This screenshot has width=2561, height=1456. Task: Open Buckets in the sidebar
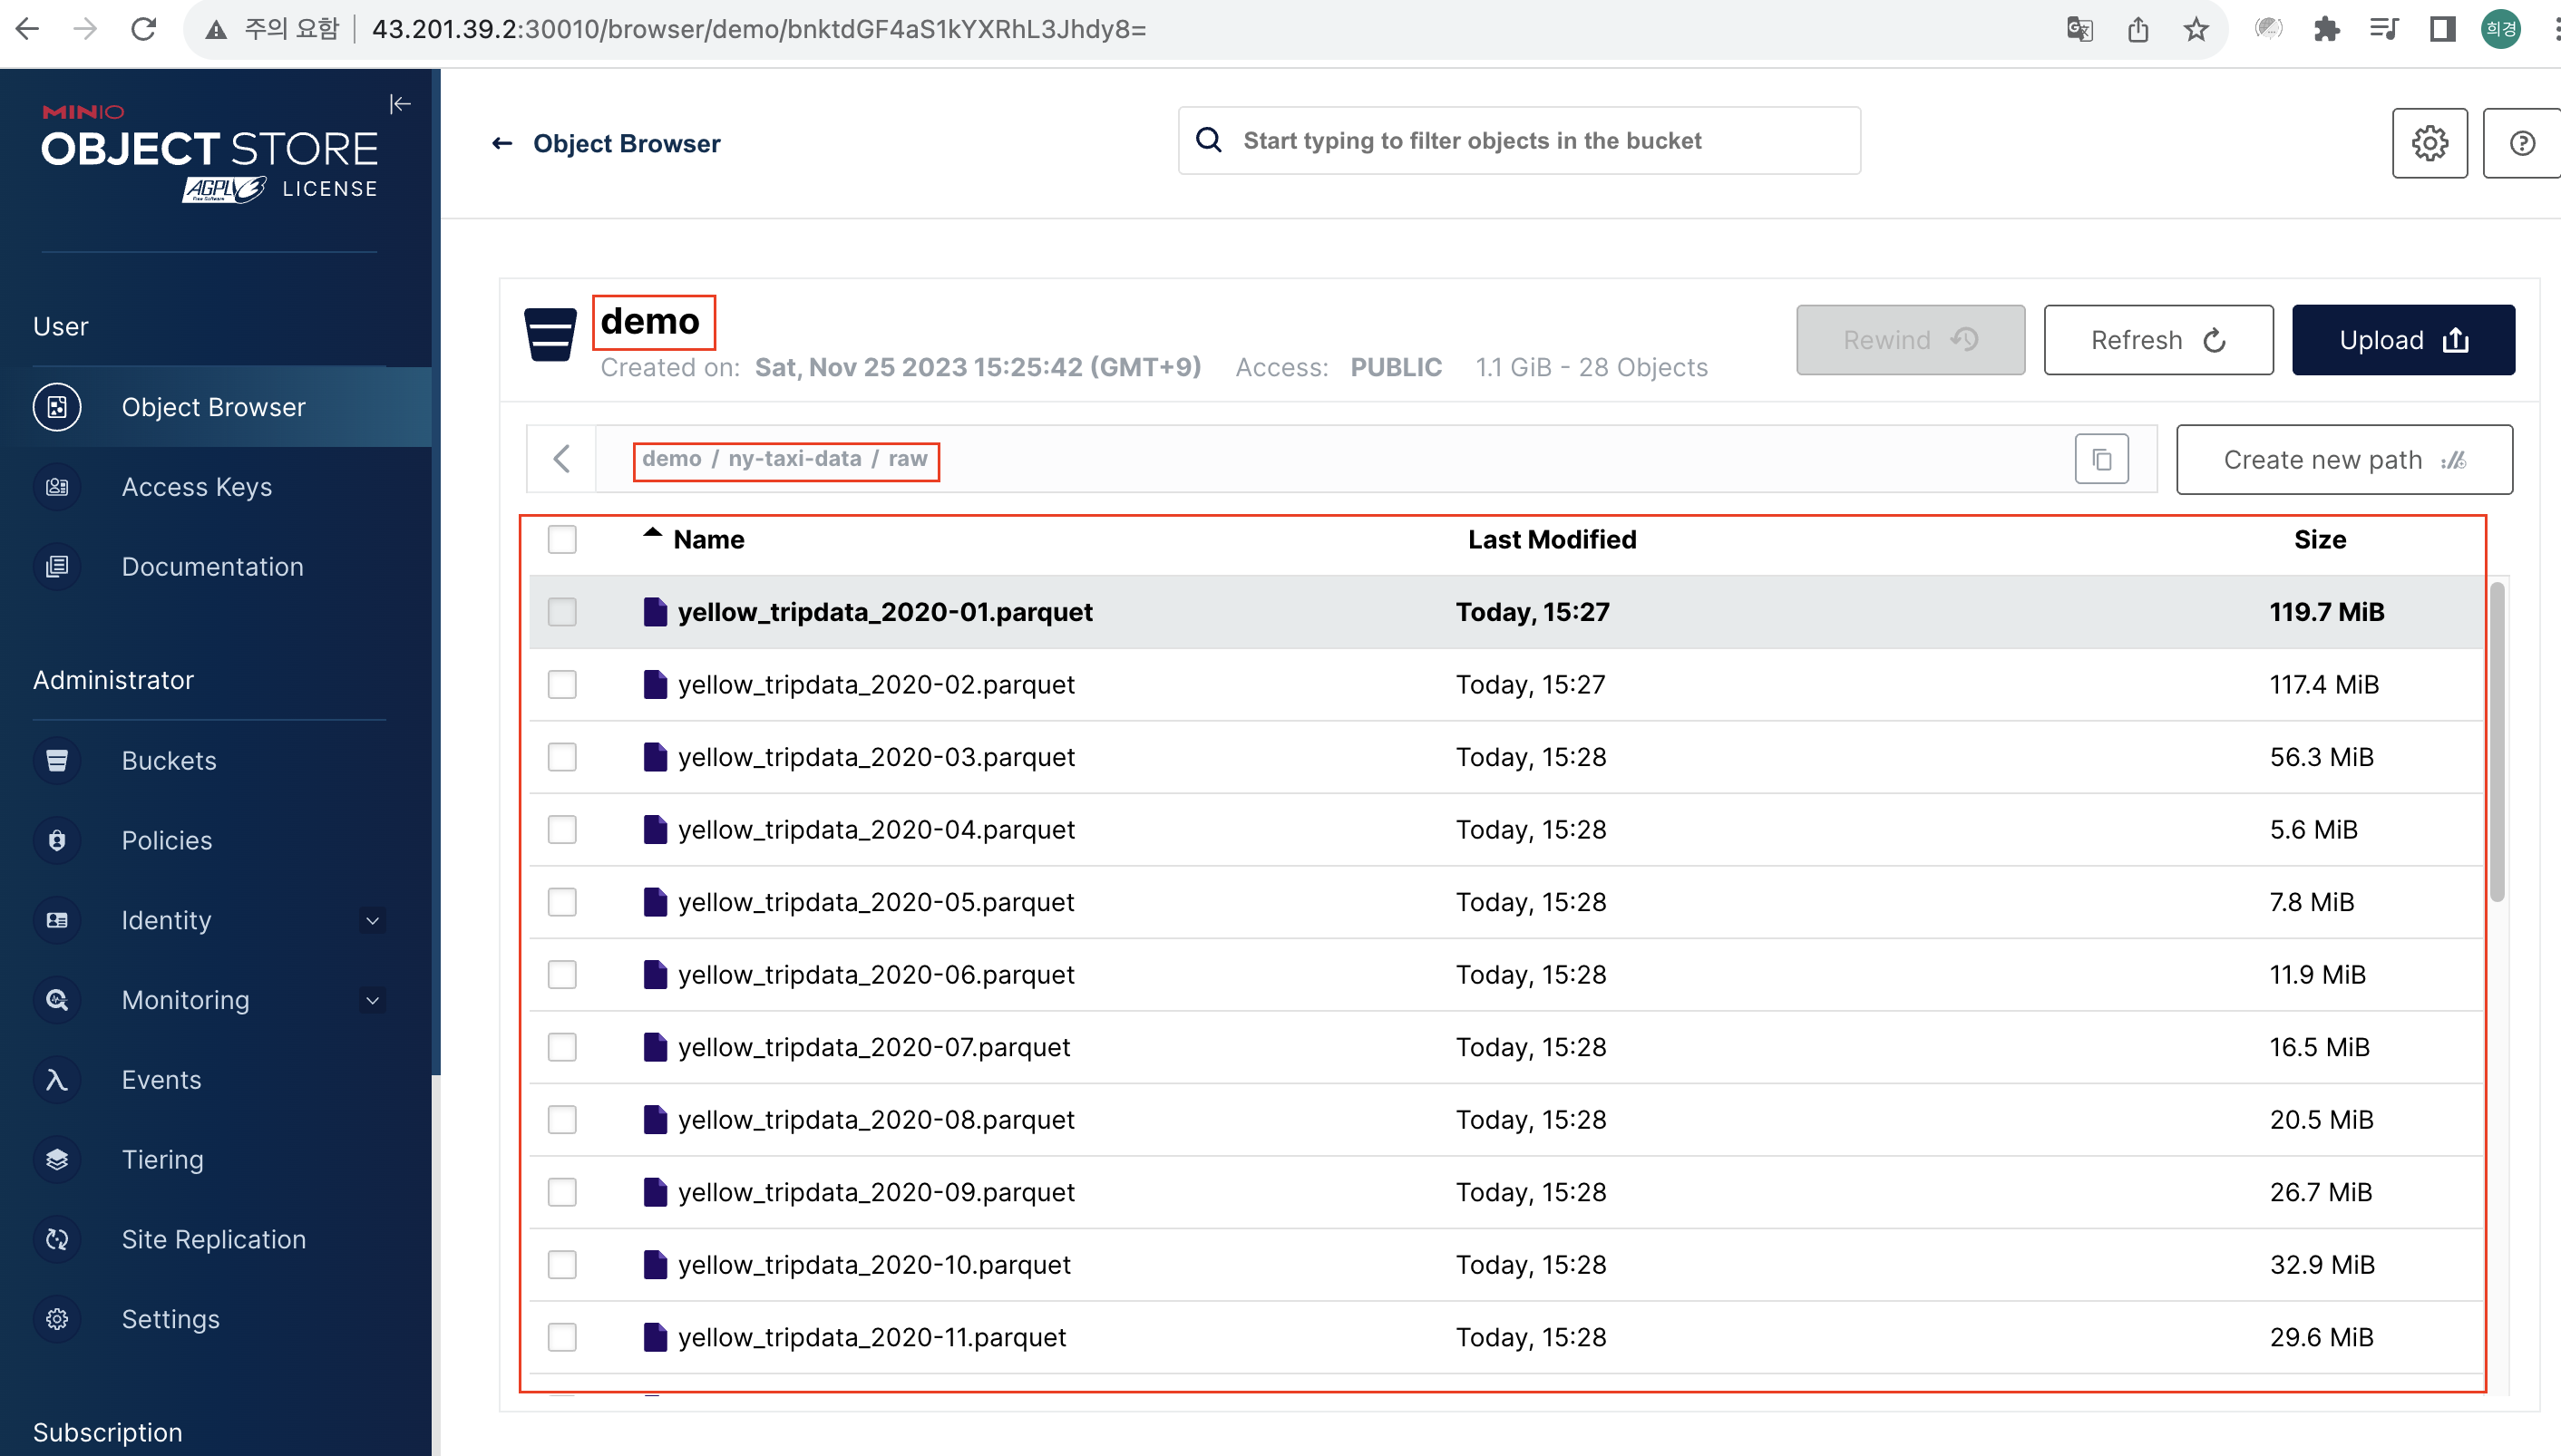pos(169,760)
